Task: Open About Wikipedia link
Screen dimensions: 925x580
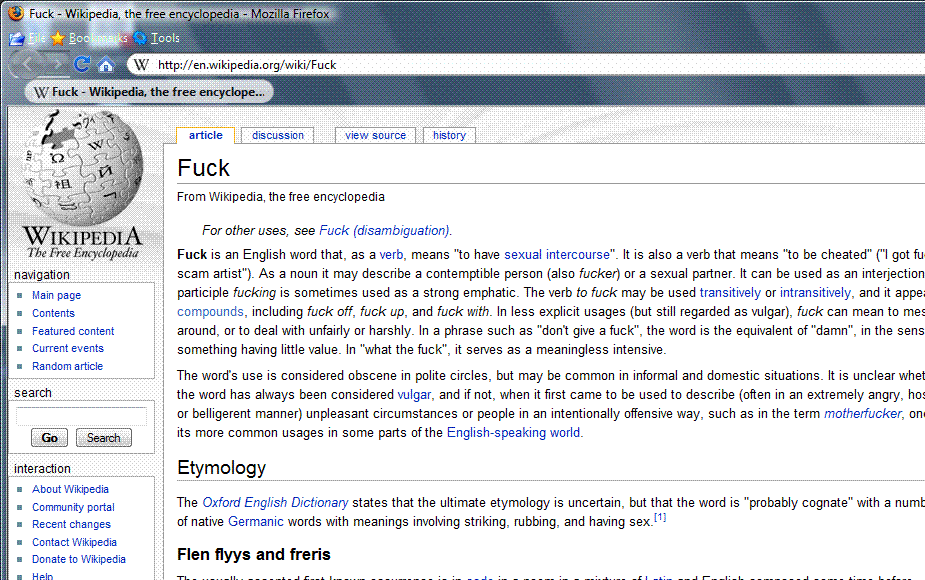Action: tap(70, 489)
